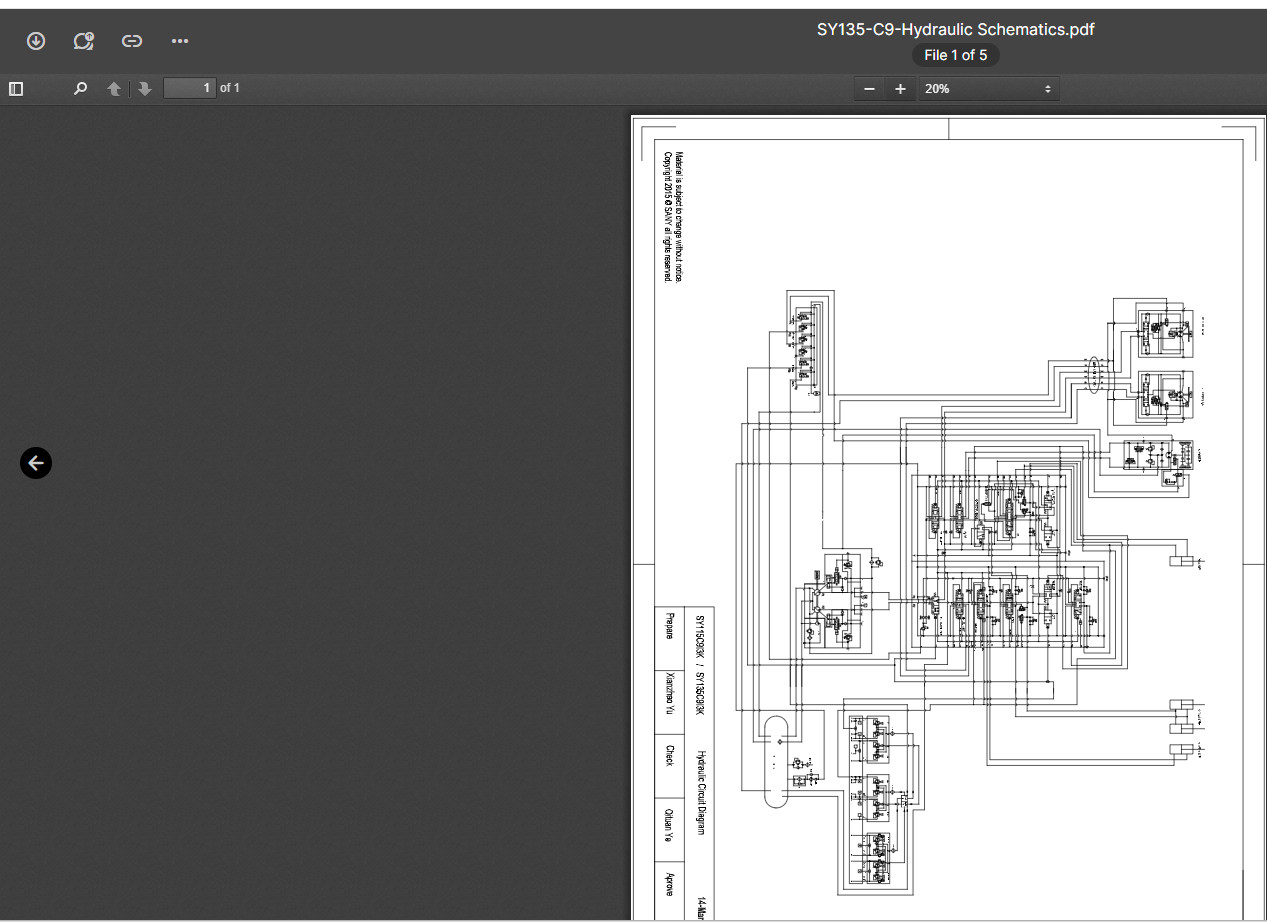This screenshot has width=1267, height=922.
Task: Edit the page number field
Action: point(190,88)
